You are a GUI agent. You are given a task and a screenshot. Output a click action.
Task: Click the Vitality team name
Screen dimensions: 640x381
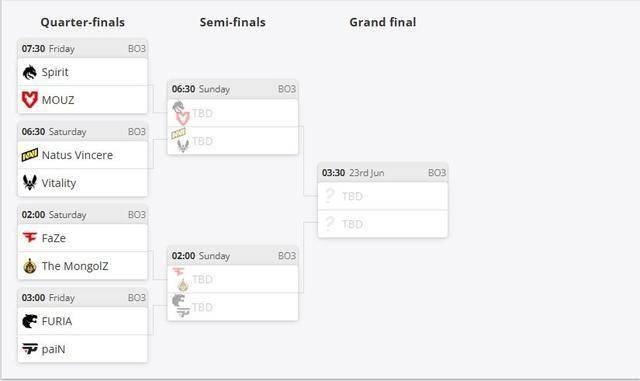click(x=59, y=183)
